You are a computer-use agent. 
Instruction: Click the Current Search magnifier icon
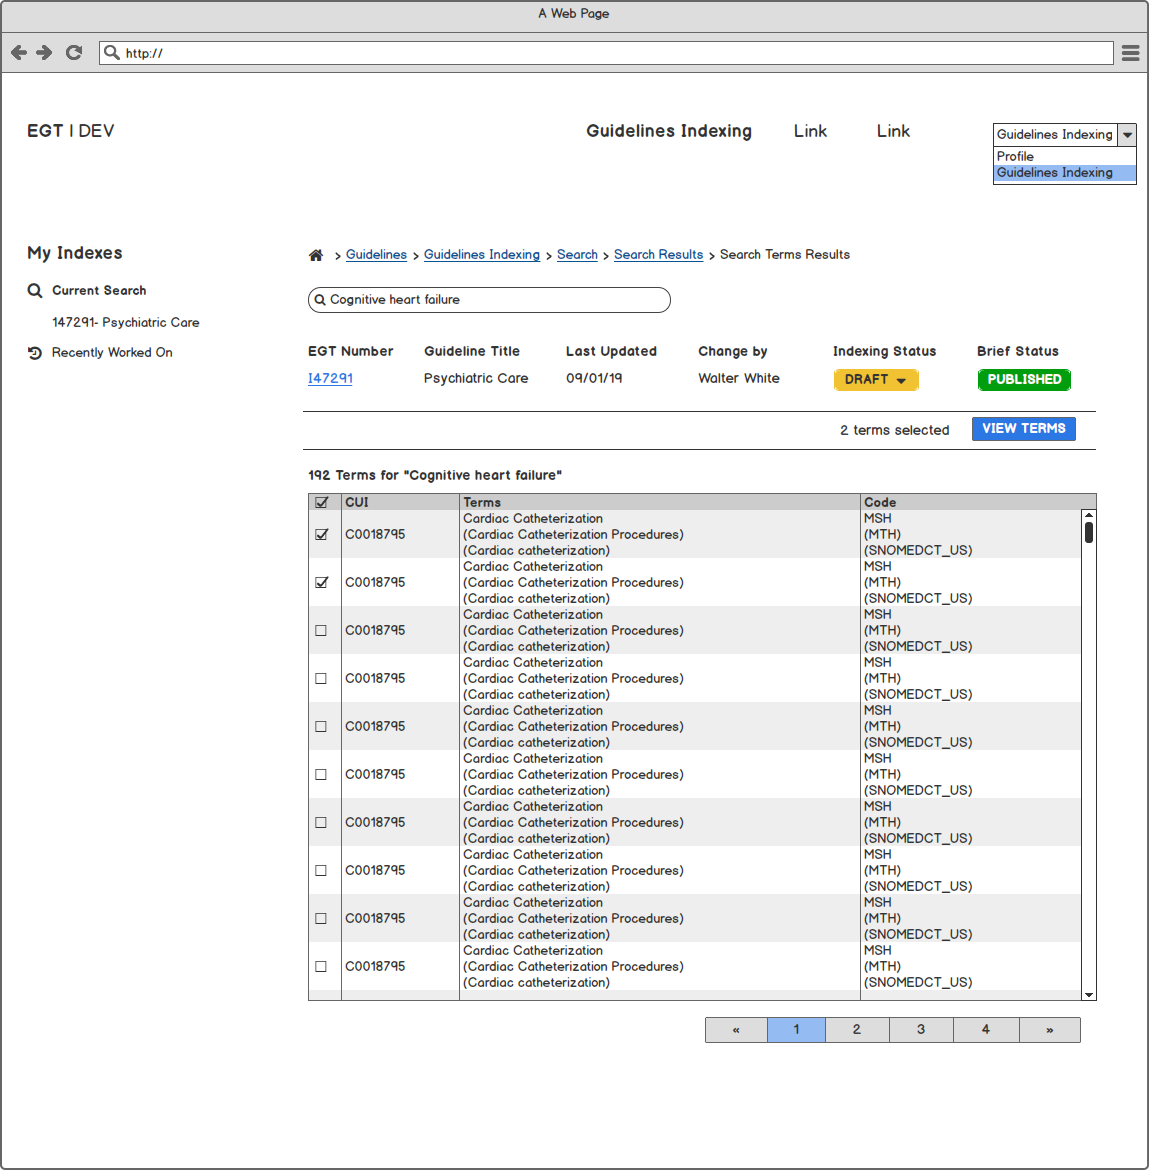coord(35,291)
